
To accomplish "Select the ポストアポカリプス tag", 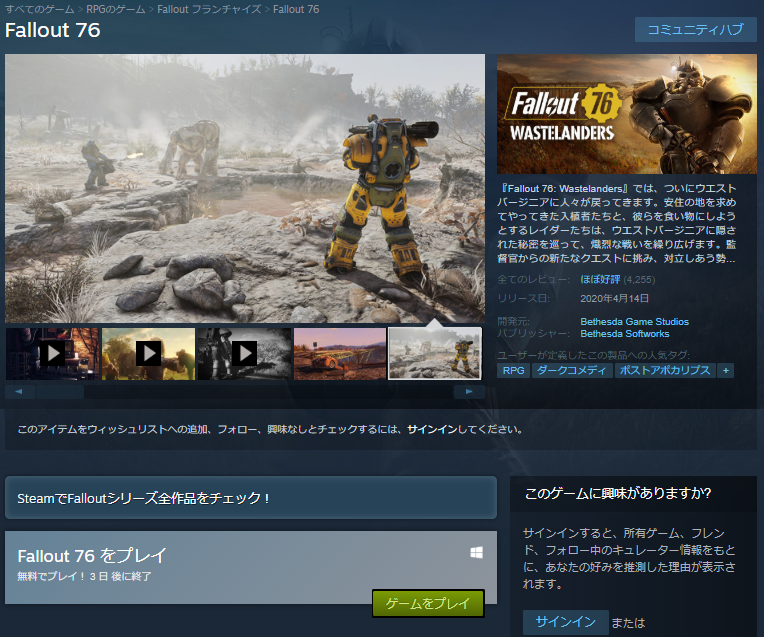I will click(665, 370).
